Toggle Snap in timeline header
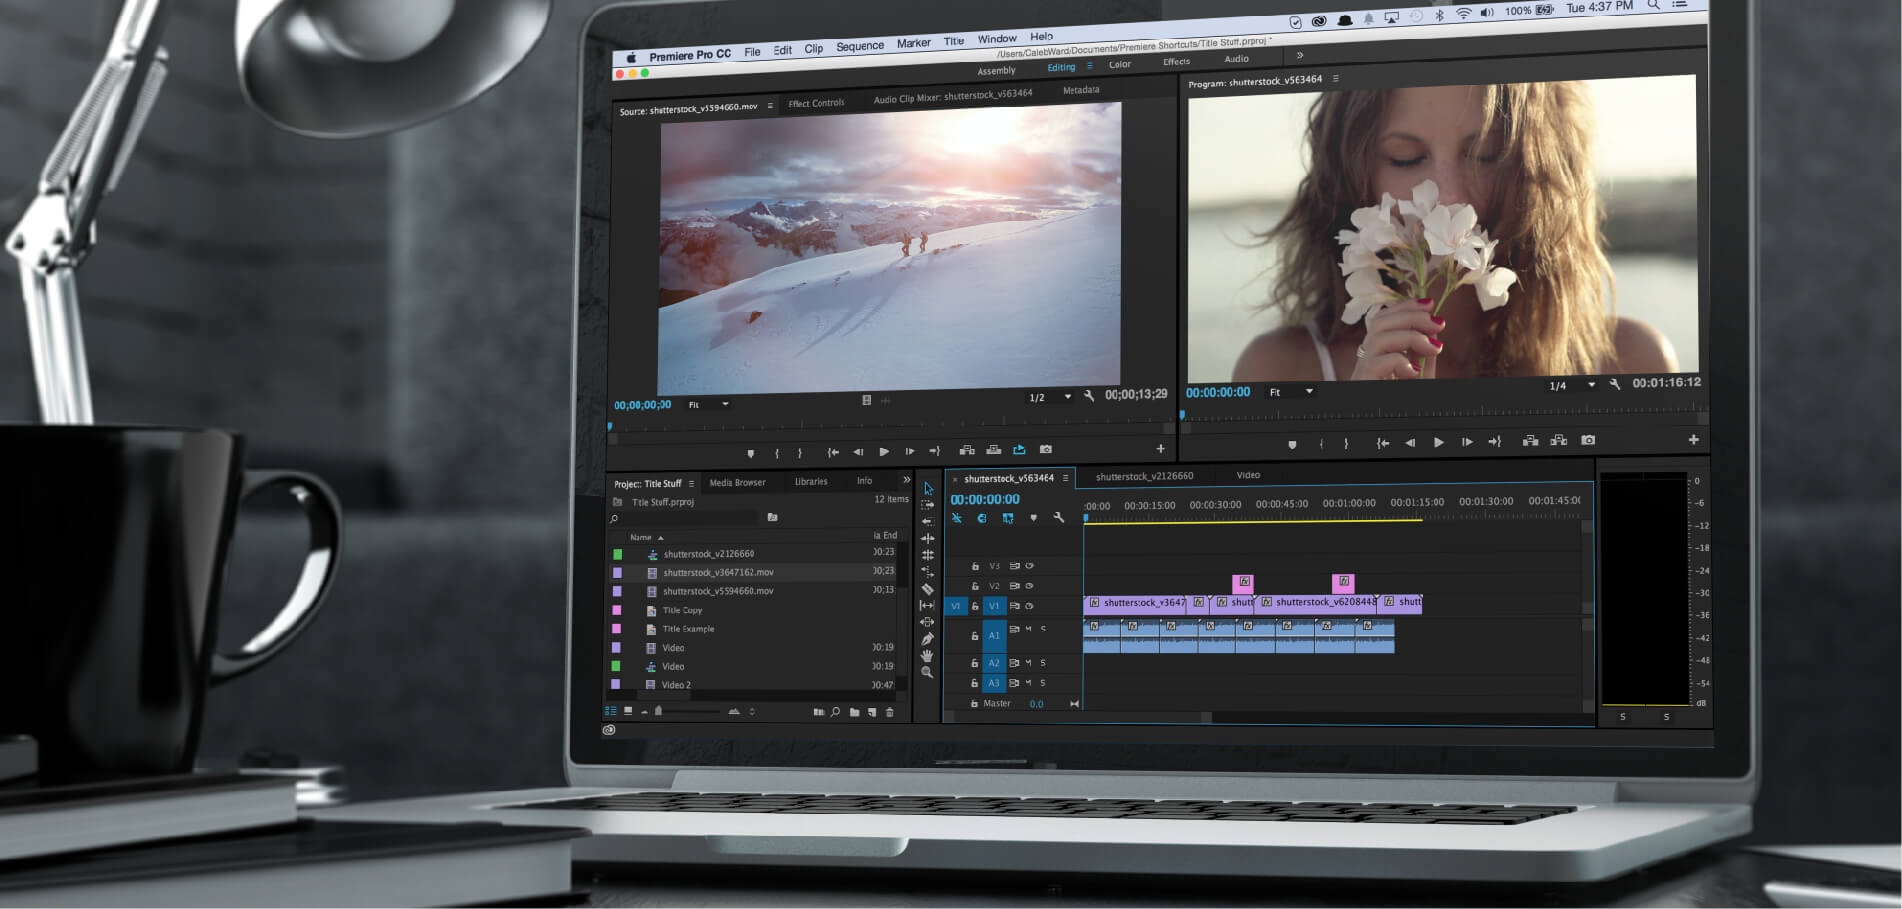1902x909 pixels. 982,518
